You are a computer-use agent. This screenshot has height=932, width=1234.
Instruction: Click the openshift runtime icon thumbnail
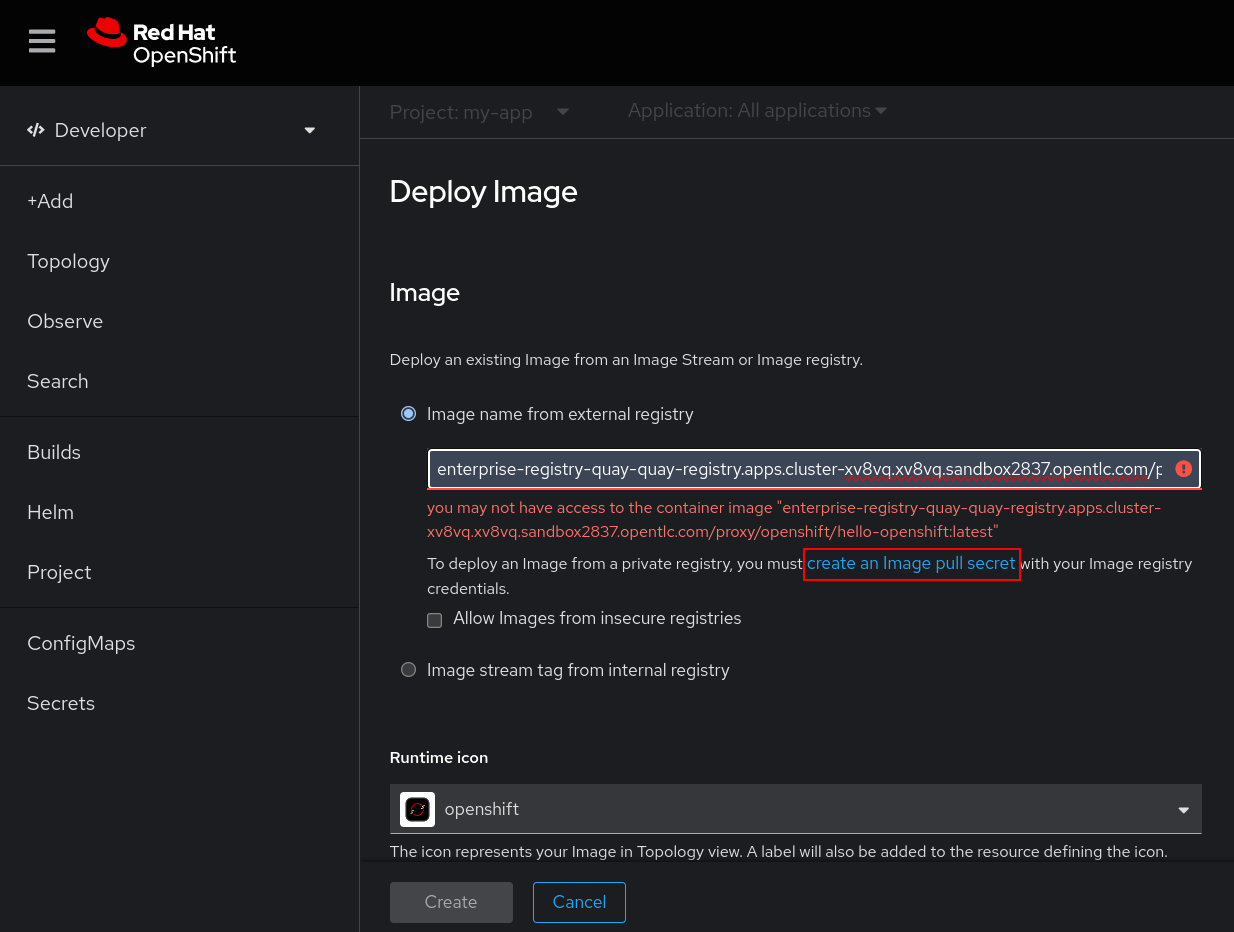tap(417, 809)
